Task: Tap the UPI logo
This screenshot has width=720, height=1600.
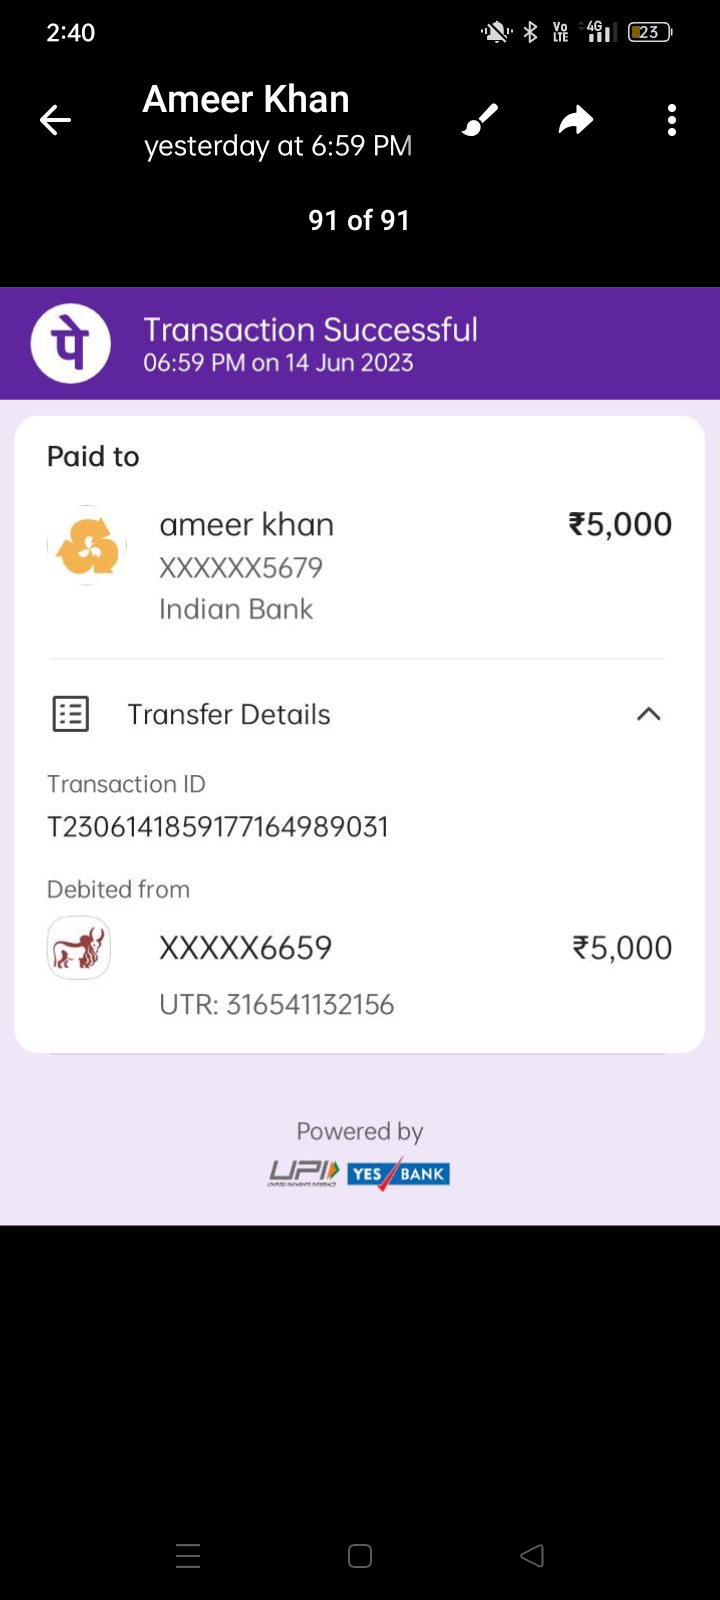Action: pyautogui.click(x=304, y=1172)
